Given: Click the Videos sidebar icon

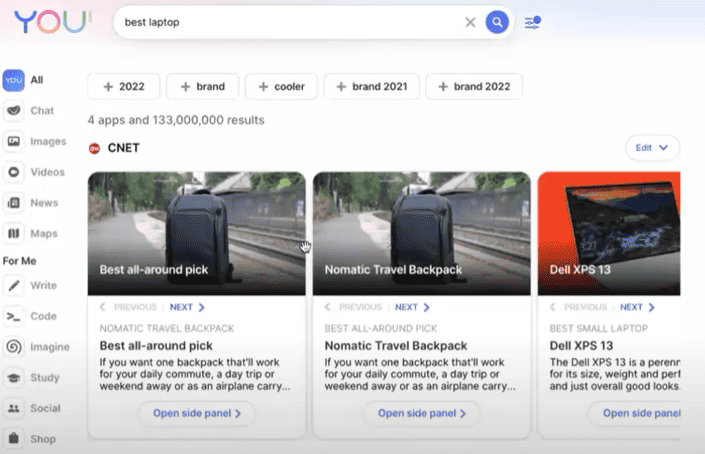Looking at the screenshot, I should pos(14,172).
